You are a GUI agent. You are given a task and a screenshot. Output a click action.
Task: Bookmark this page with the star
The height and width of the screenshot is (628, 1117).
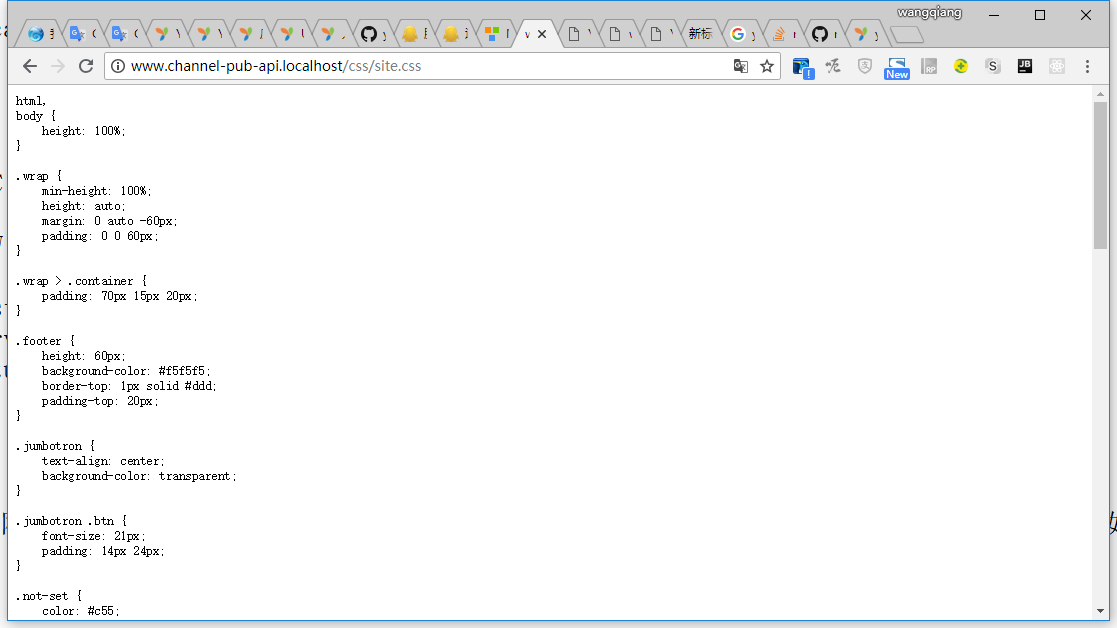[767, 66]
